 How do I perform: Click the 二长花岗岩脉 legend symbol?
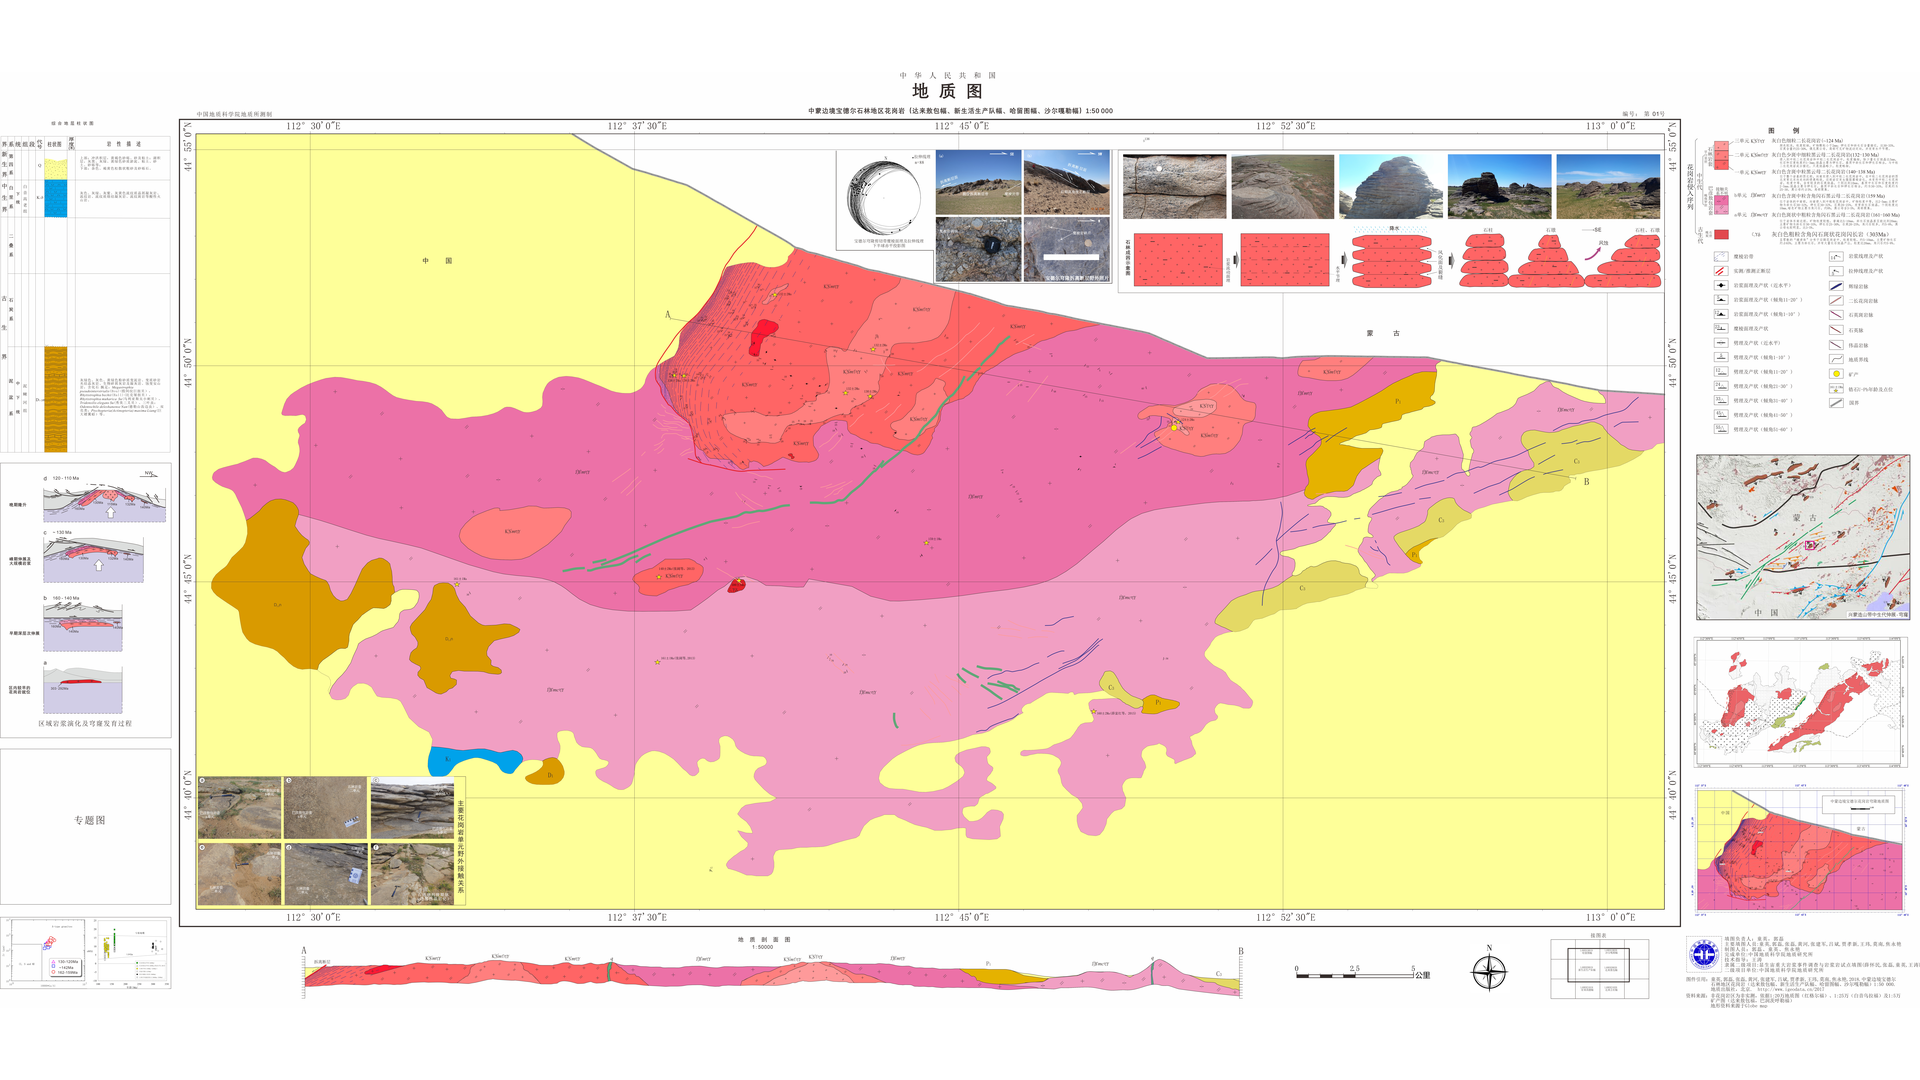(x=1836, y=300)
